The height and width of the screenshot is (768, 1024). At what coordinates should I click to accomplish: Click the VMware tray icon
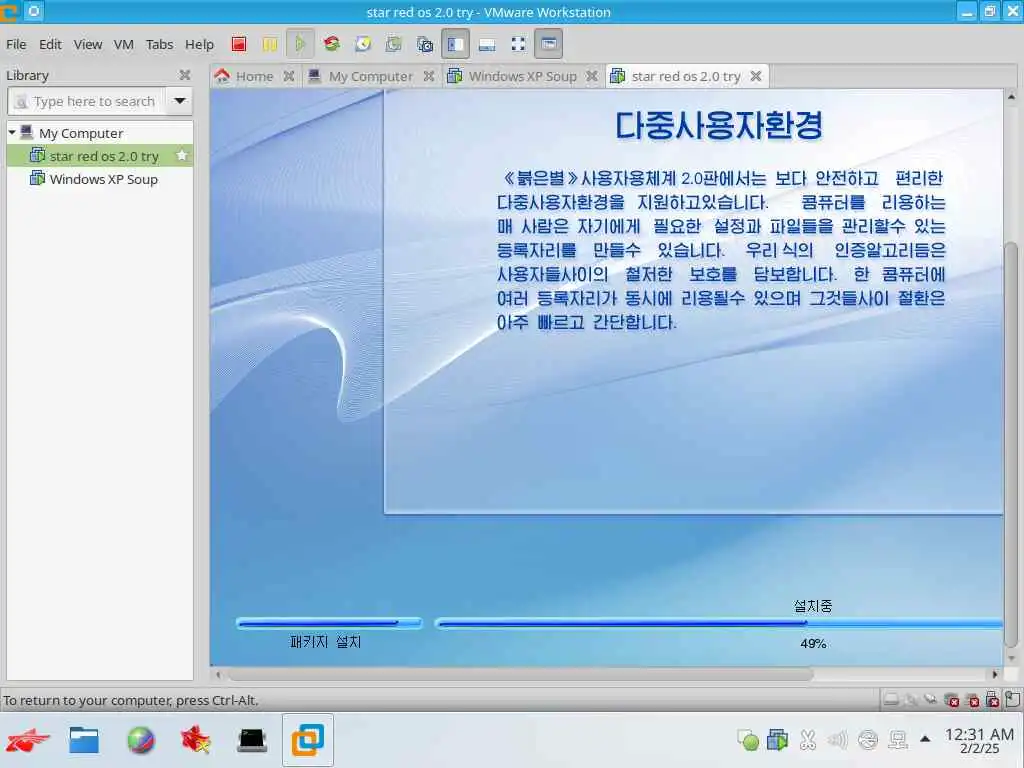[777, 740]
